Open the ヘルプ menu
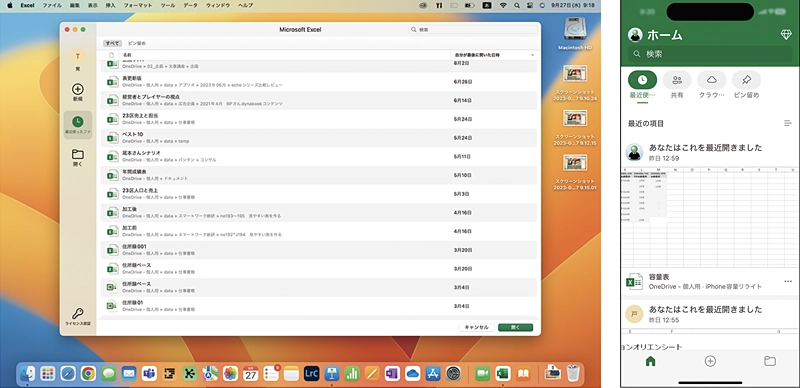The height and width of the screenshot is (388, 800). point(245,5)
